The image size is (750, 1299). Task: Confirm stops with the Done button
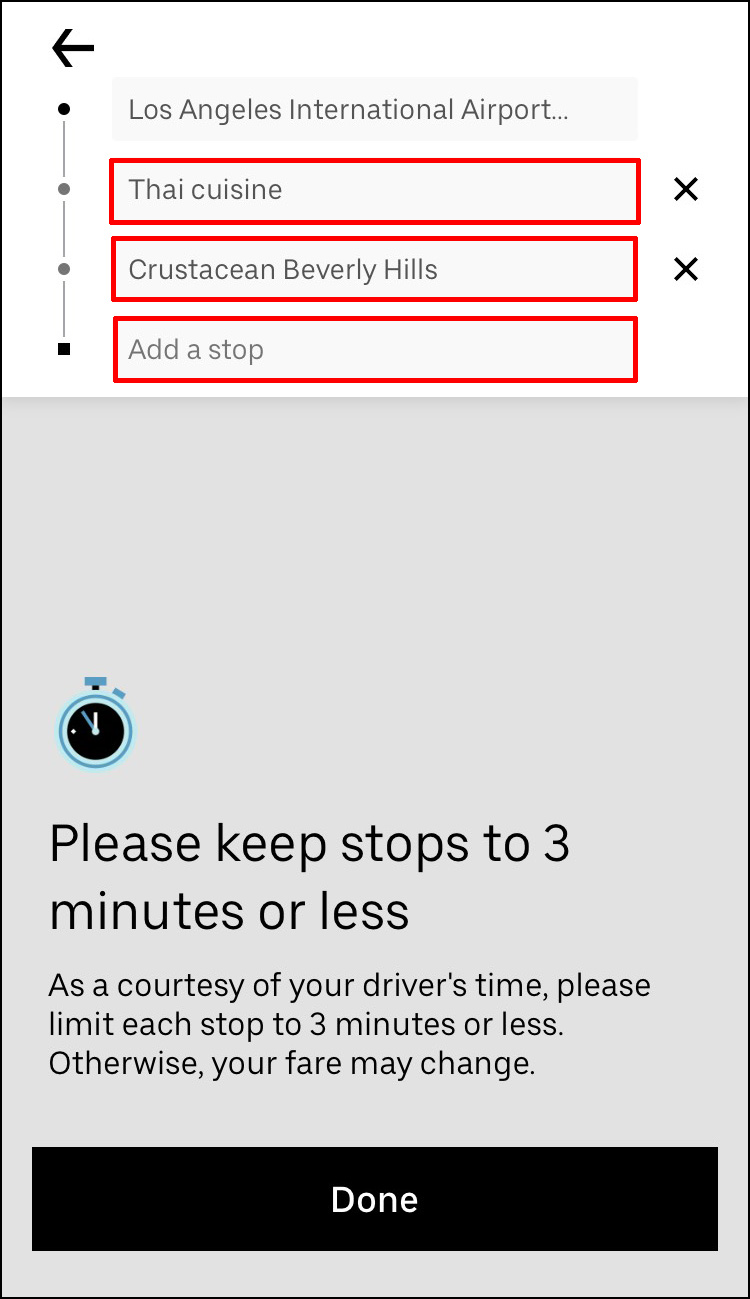[375, 1199]
